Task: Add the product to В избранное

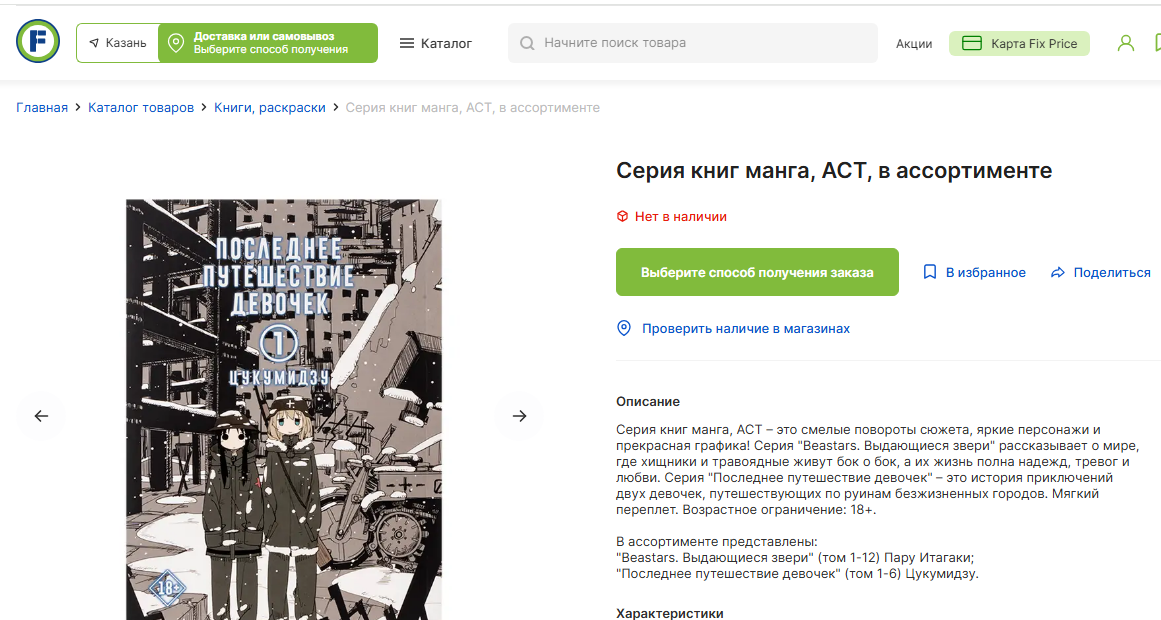Action: 974,273
